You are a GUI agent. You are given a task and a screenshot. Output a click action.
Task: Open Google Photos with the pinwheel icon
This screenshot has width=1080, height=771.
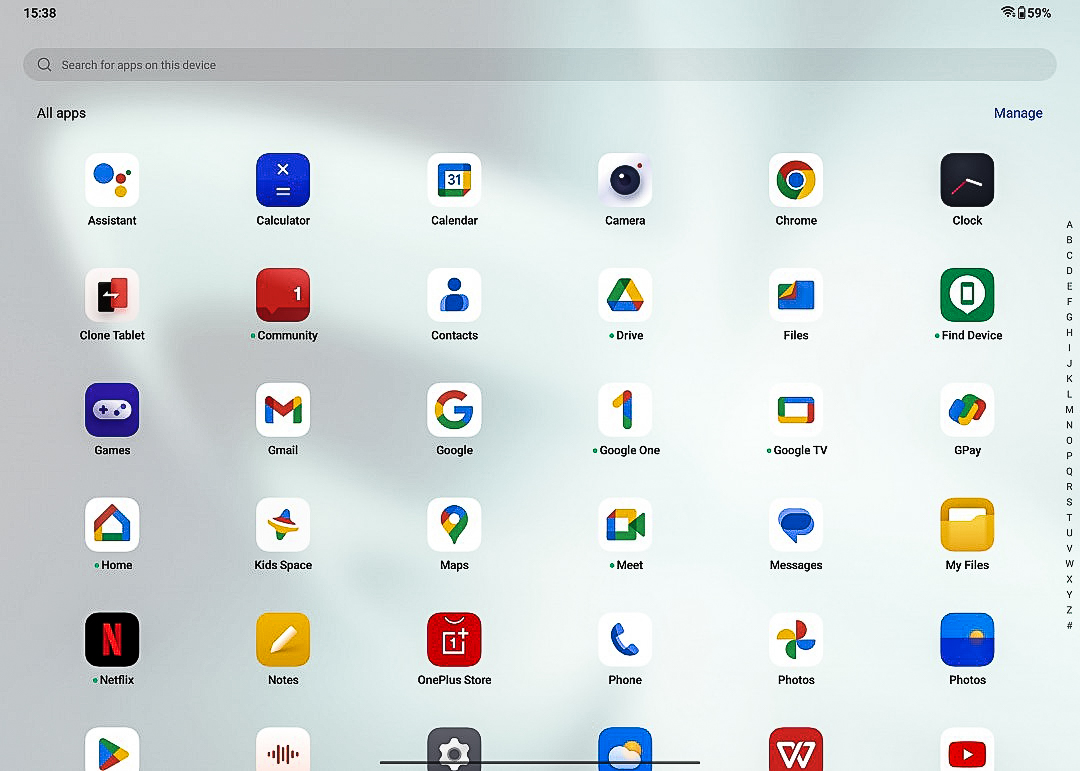tap(796, 639)
